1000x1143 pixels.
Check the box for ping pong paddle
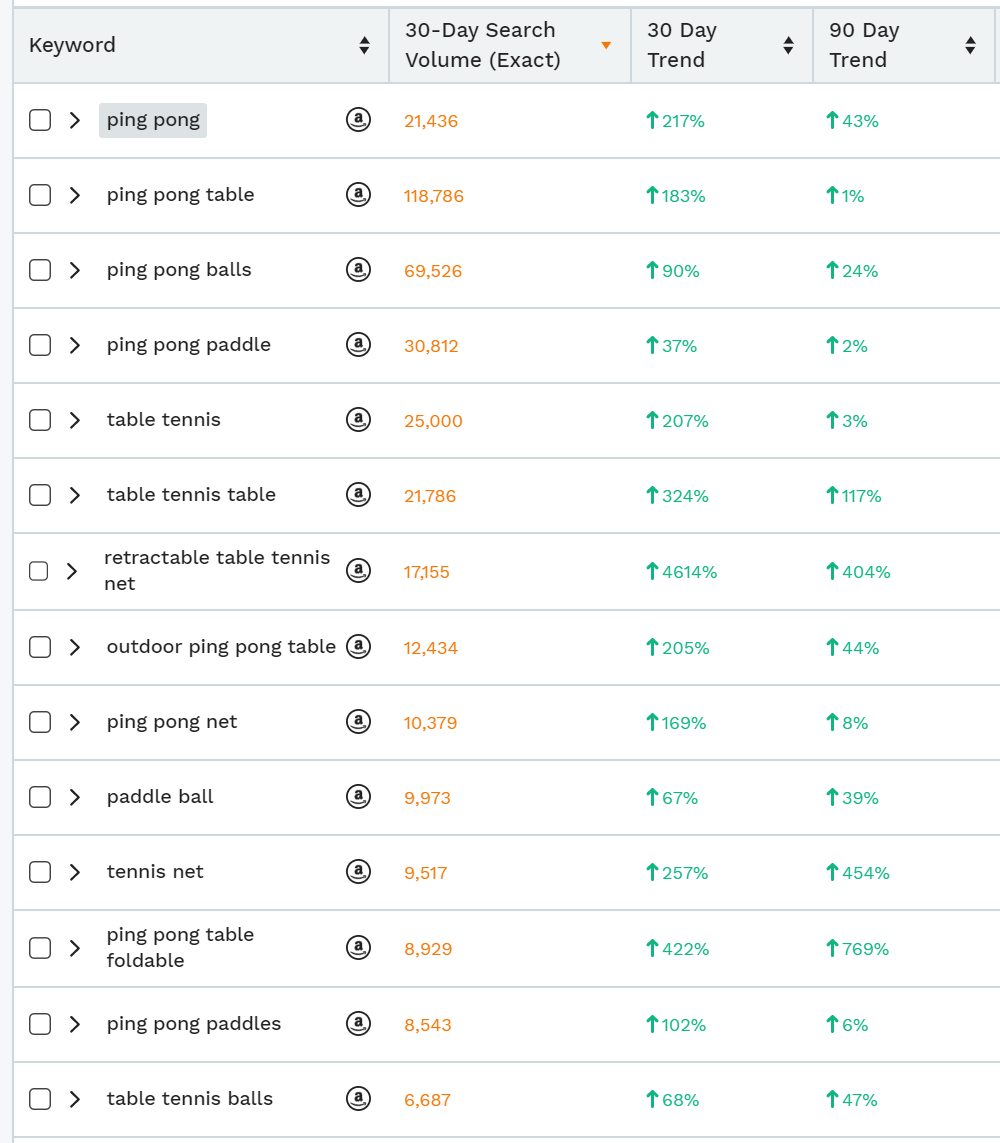point(40,345)
